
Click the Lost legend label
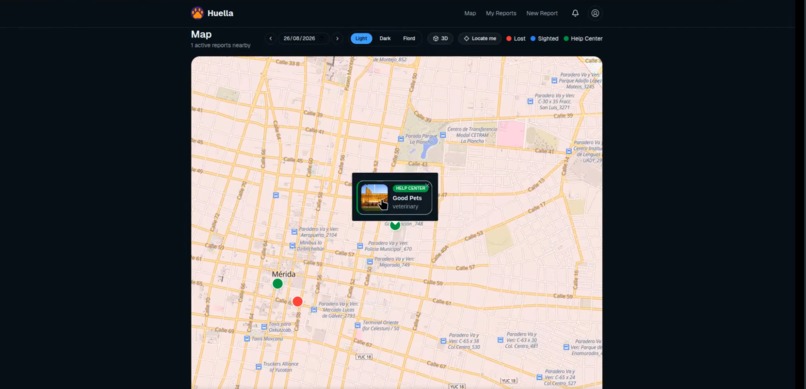pos(520,39)
